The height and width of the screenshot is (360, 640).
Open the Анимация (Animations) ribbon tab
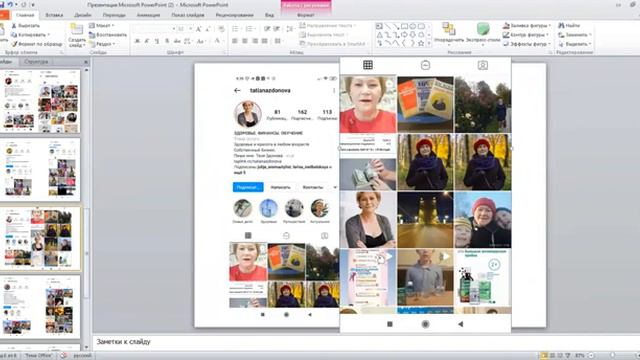click(148, 15)
